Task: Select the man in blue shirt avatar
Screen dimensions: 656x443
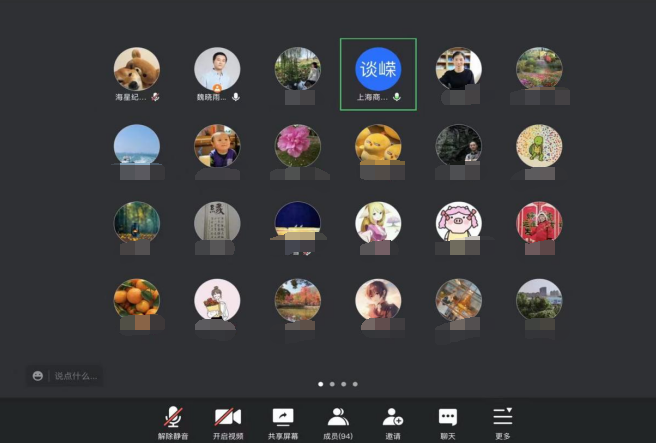Action: (x=217, y=69)
